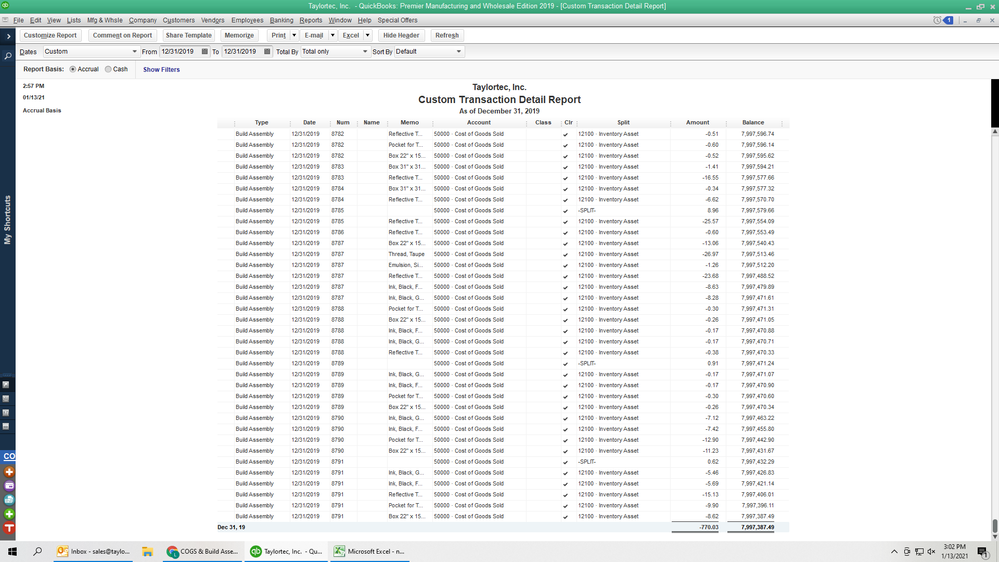Click Comment on Report button
Viewport: 999px width, 562px height.
click(x=122, y=36)
